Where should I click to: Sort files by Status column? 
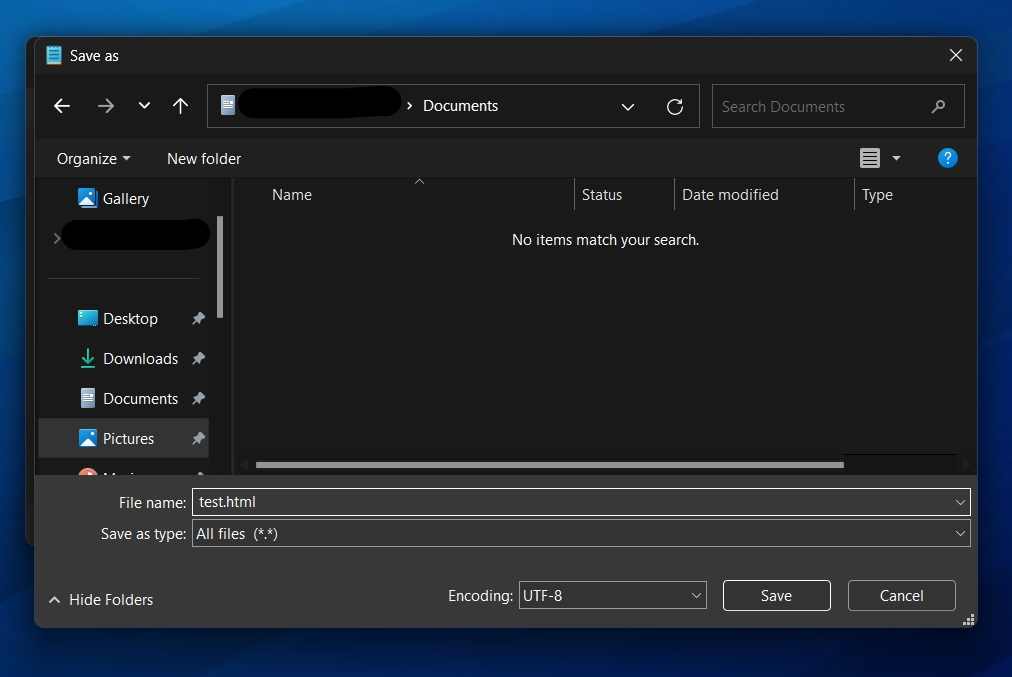click(602, 195)
